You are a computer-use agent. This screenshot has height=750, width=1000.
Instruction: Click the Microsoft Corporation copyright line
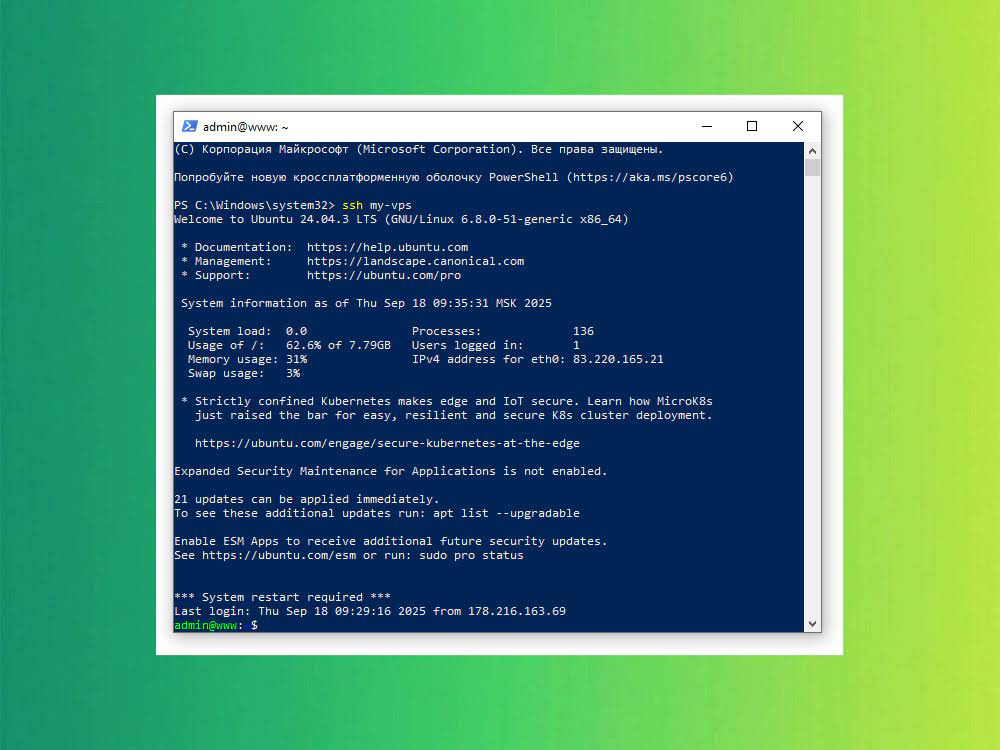click(x=418, y=149)
